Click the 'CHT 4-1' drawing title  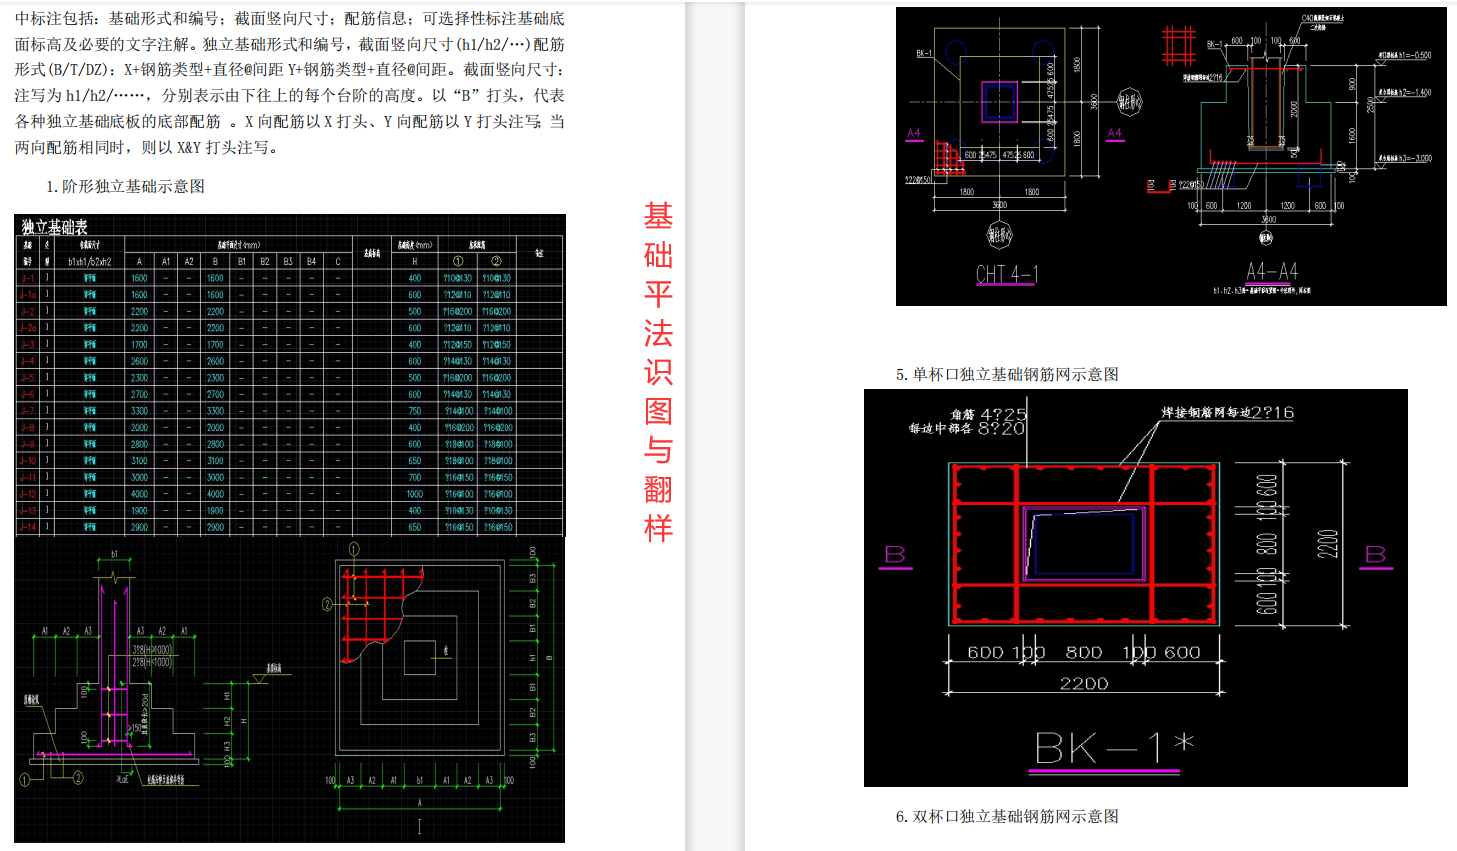pyautogui.click(x=1007, y=274)
